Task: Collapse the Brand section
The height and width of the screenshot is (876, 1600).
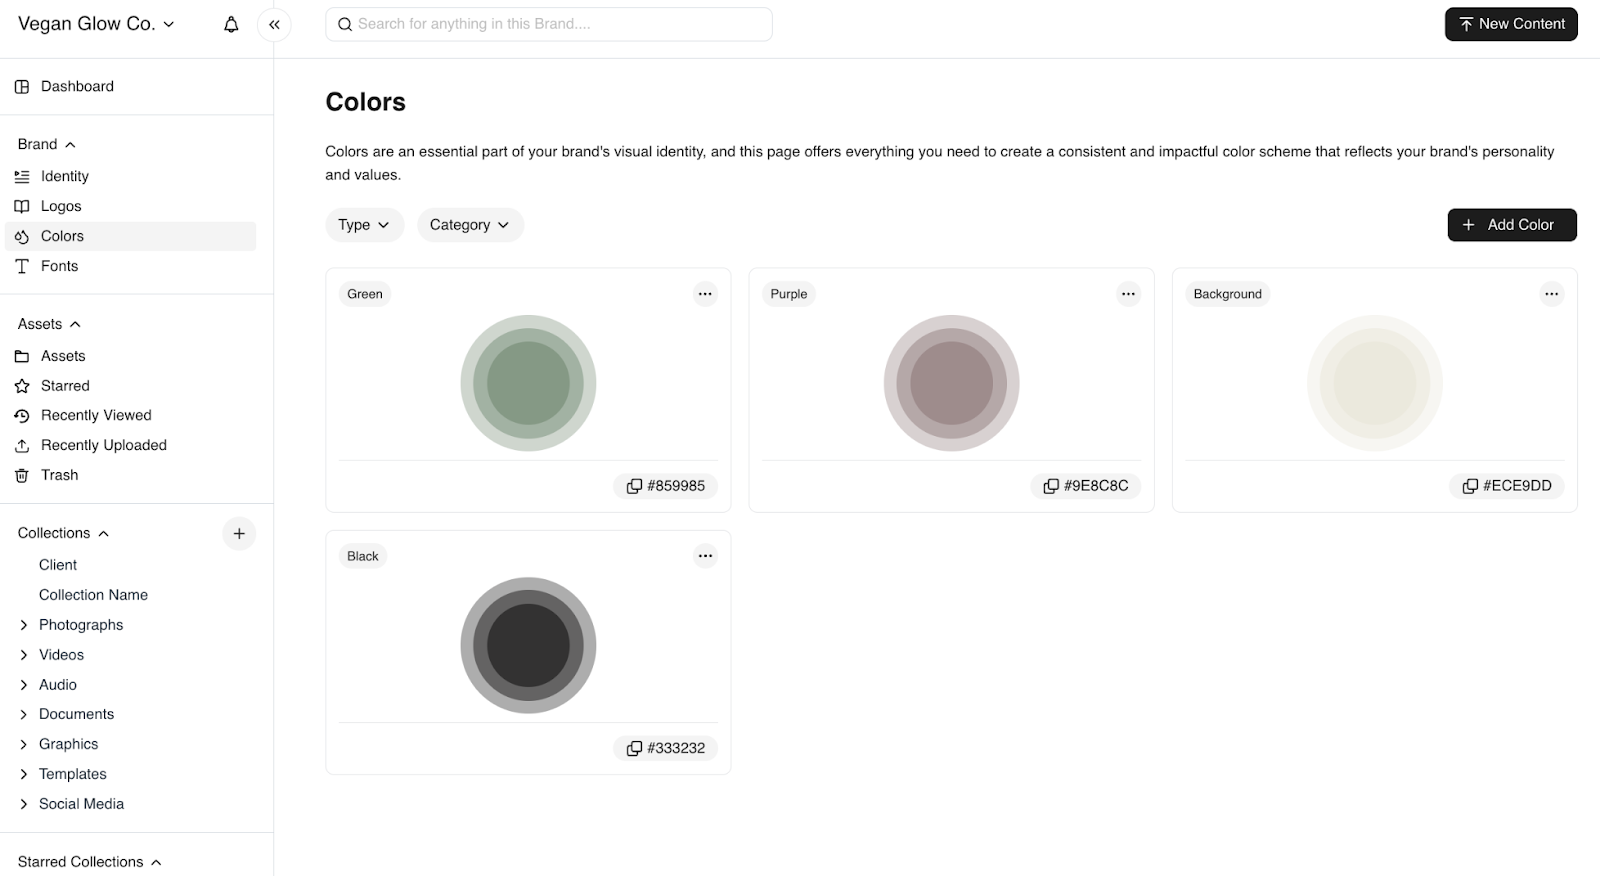Action: click(x=47, y=144)
